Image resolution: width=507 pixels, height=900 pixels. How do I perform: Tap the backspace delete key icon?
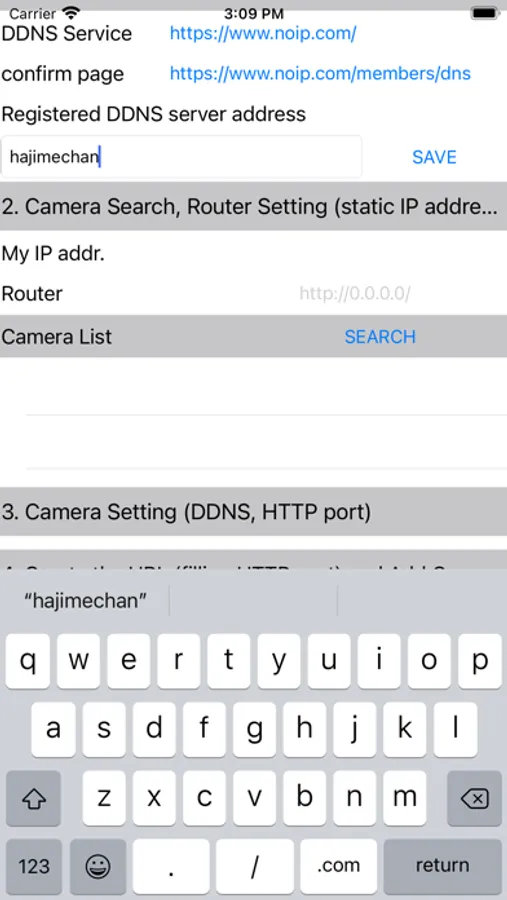(x=474, y=798)
